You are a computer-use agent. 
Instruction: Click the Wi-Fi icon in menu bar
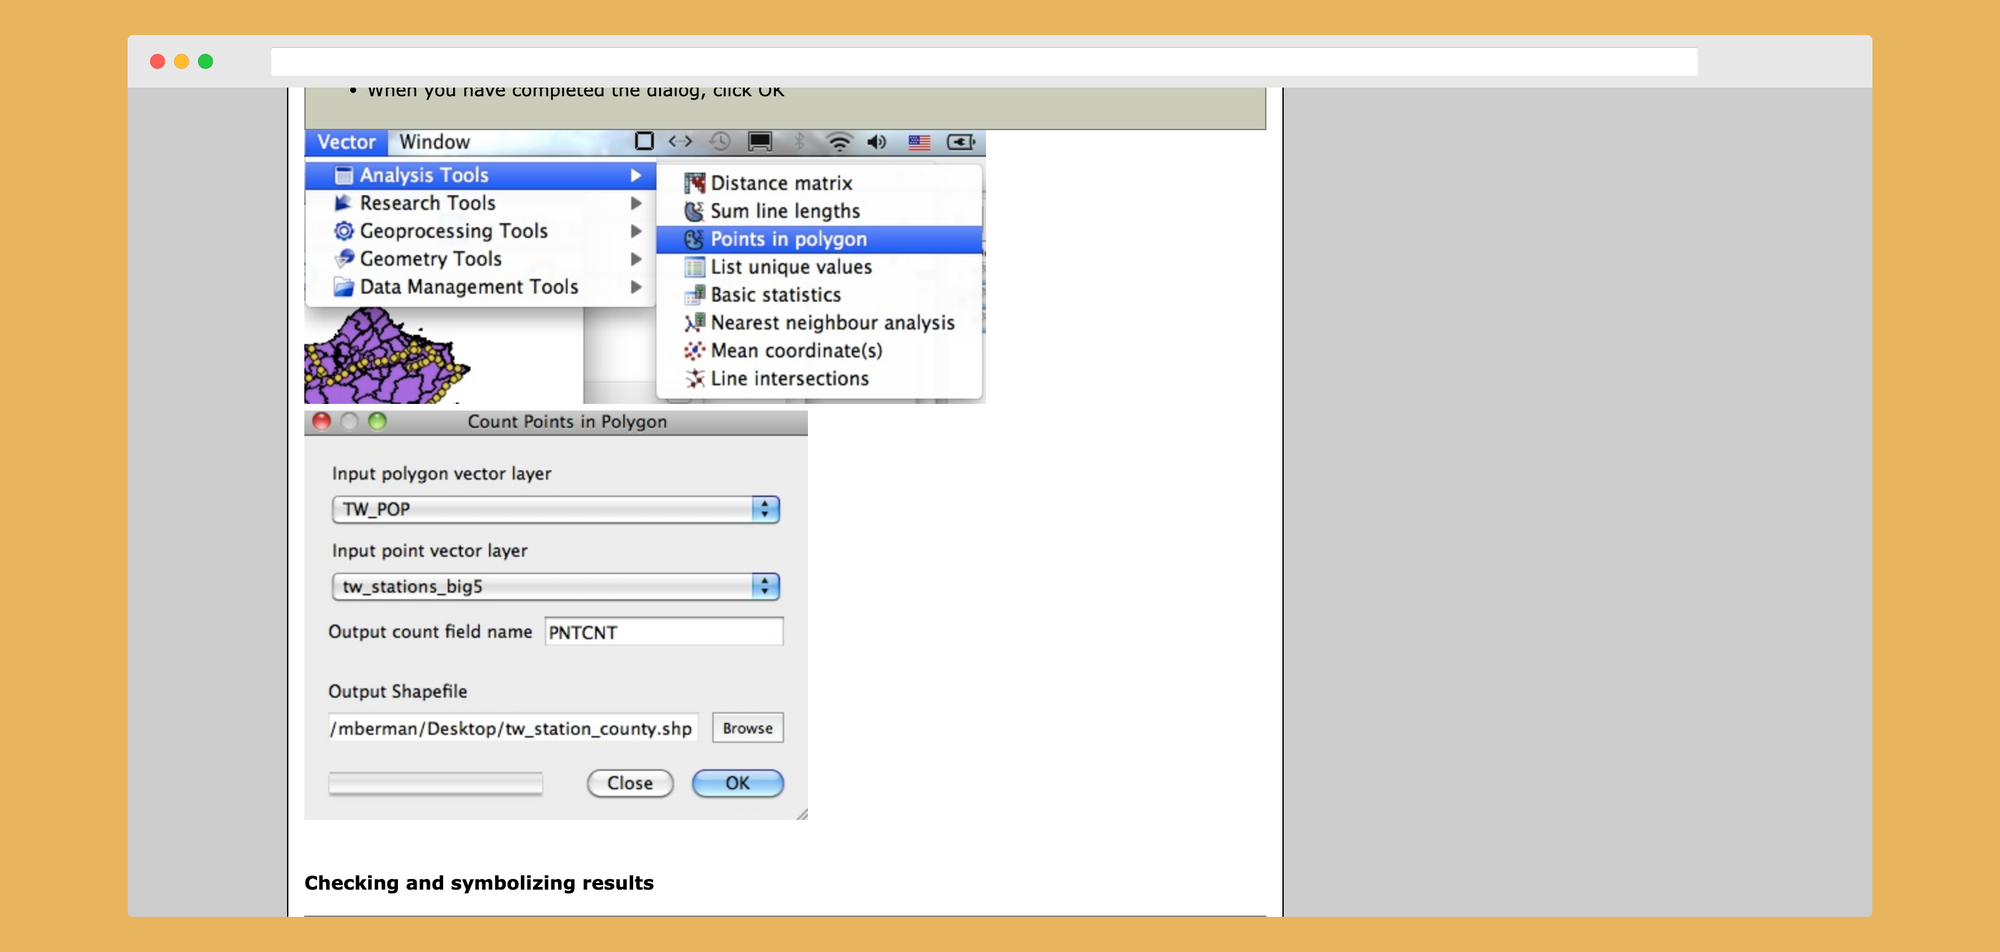tap(839, 142)
